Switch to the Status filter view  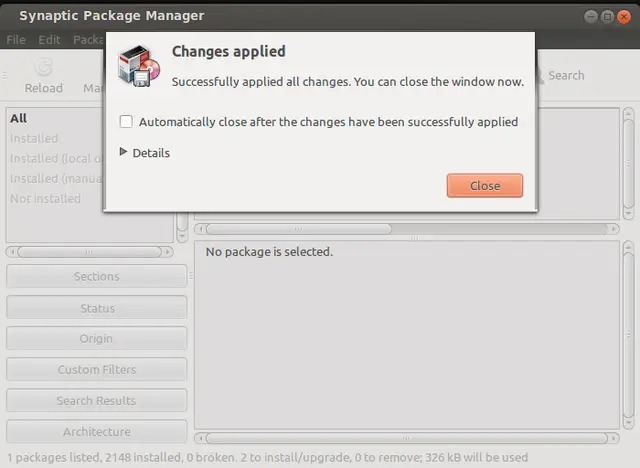[97, 308]
